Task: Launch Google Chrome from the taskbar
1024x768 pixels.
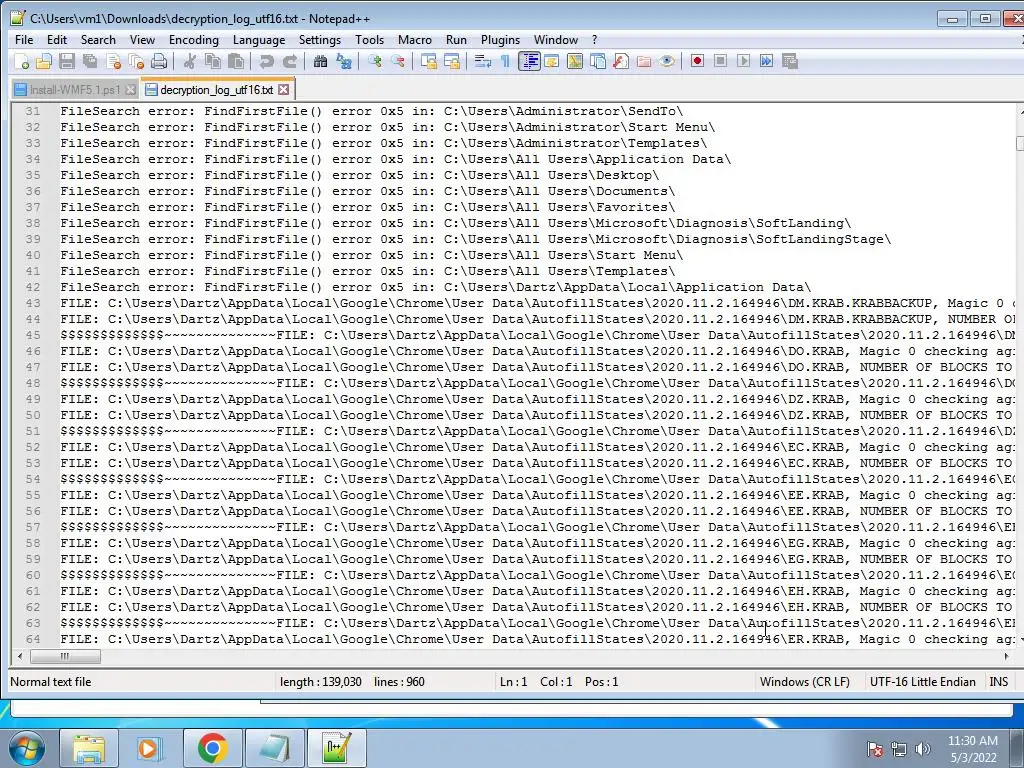Action: (212, 748)
